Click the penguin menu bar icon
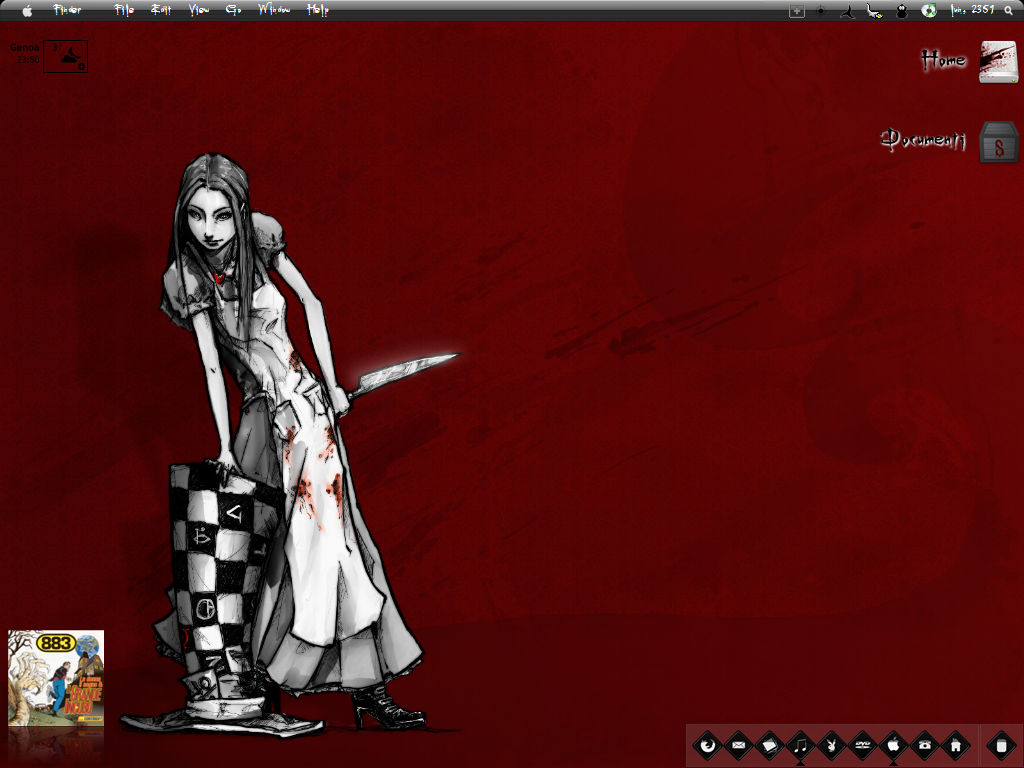1024x768 pixels. tap(902, 10)
